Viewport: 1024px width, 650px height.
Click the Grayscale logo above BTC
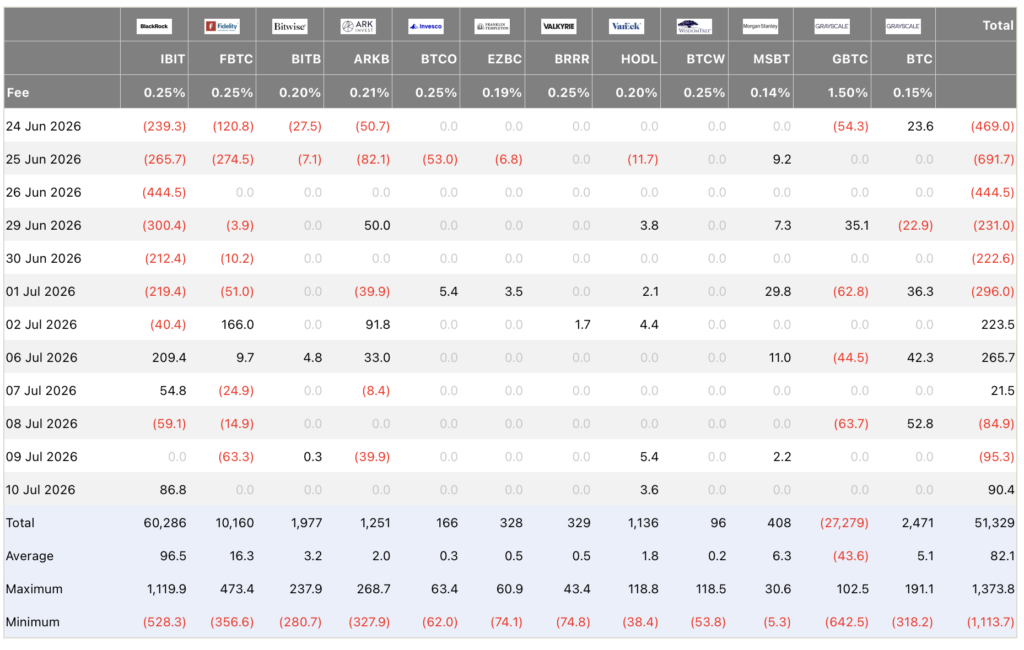click(903, 26)
